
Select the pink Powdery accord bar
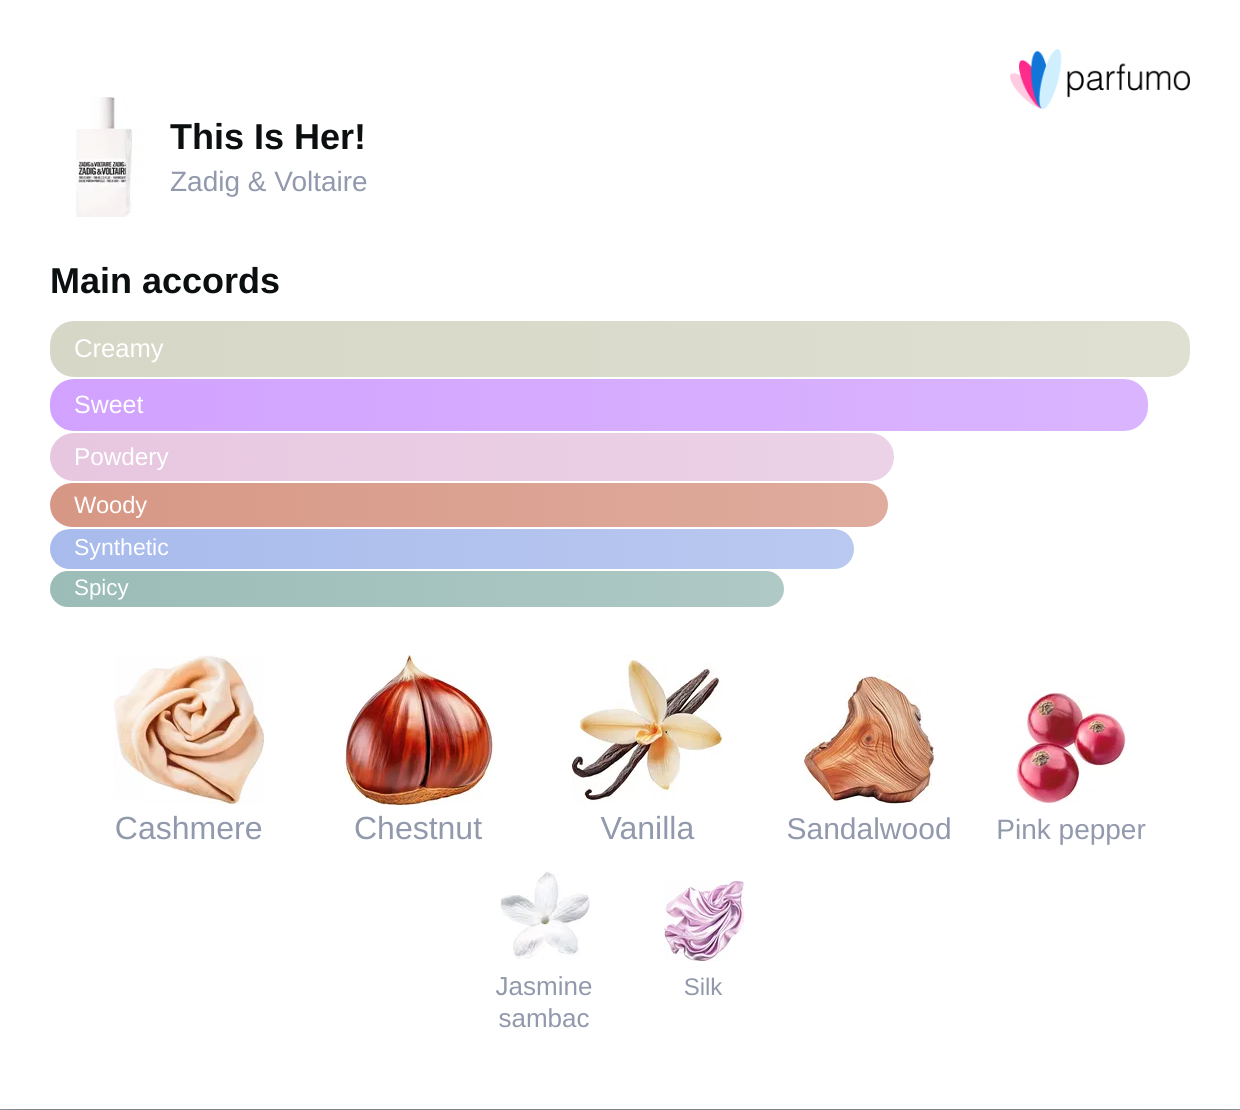pos(472,457)
